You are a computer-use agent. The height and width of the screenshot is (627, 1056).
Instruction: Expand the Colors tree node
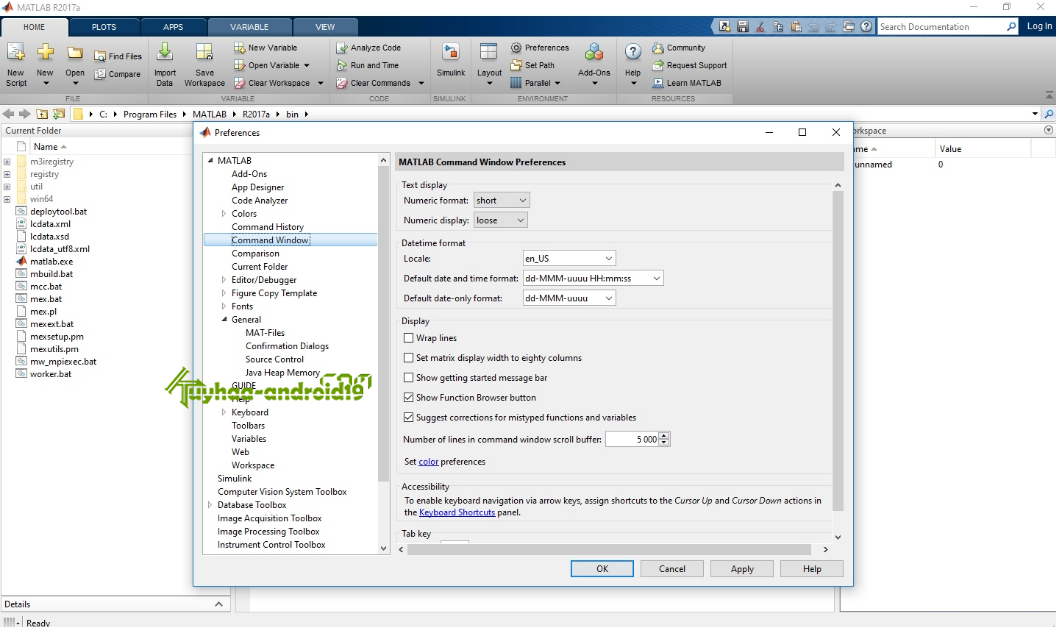pos(224,213)
